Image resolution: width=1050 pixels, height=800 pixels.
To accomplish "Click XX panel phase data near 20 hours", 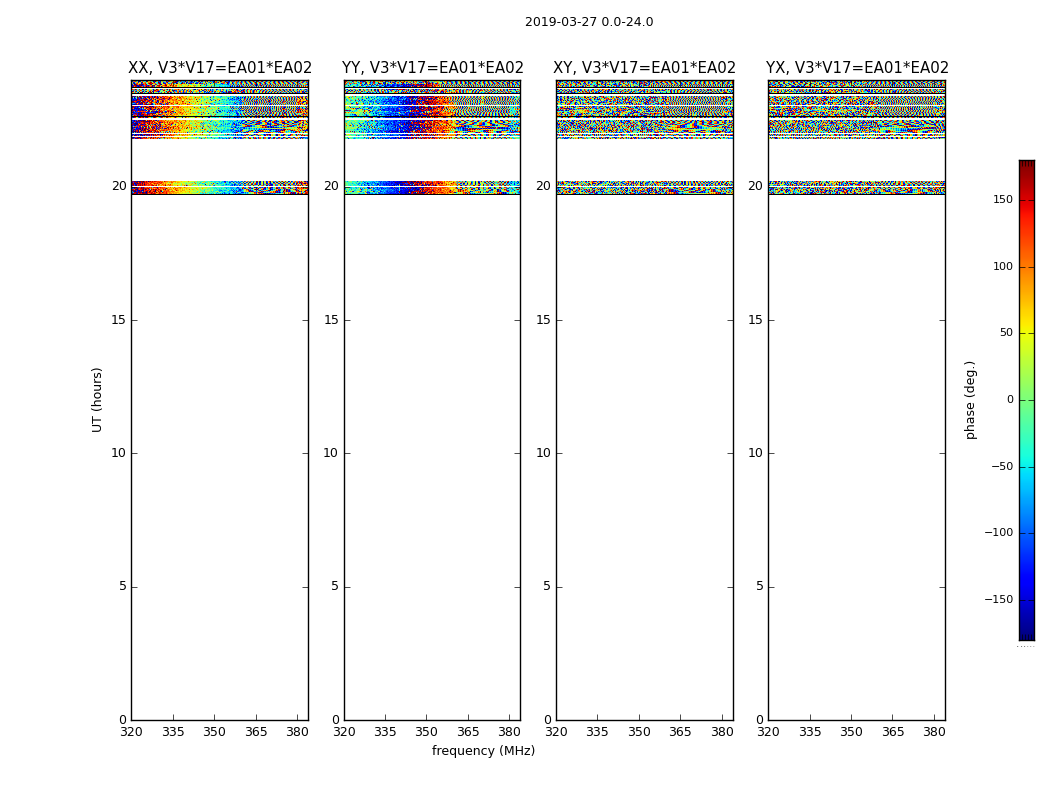I will click(x=220, y=187).
